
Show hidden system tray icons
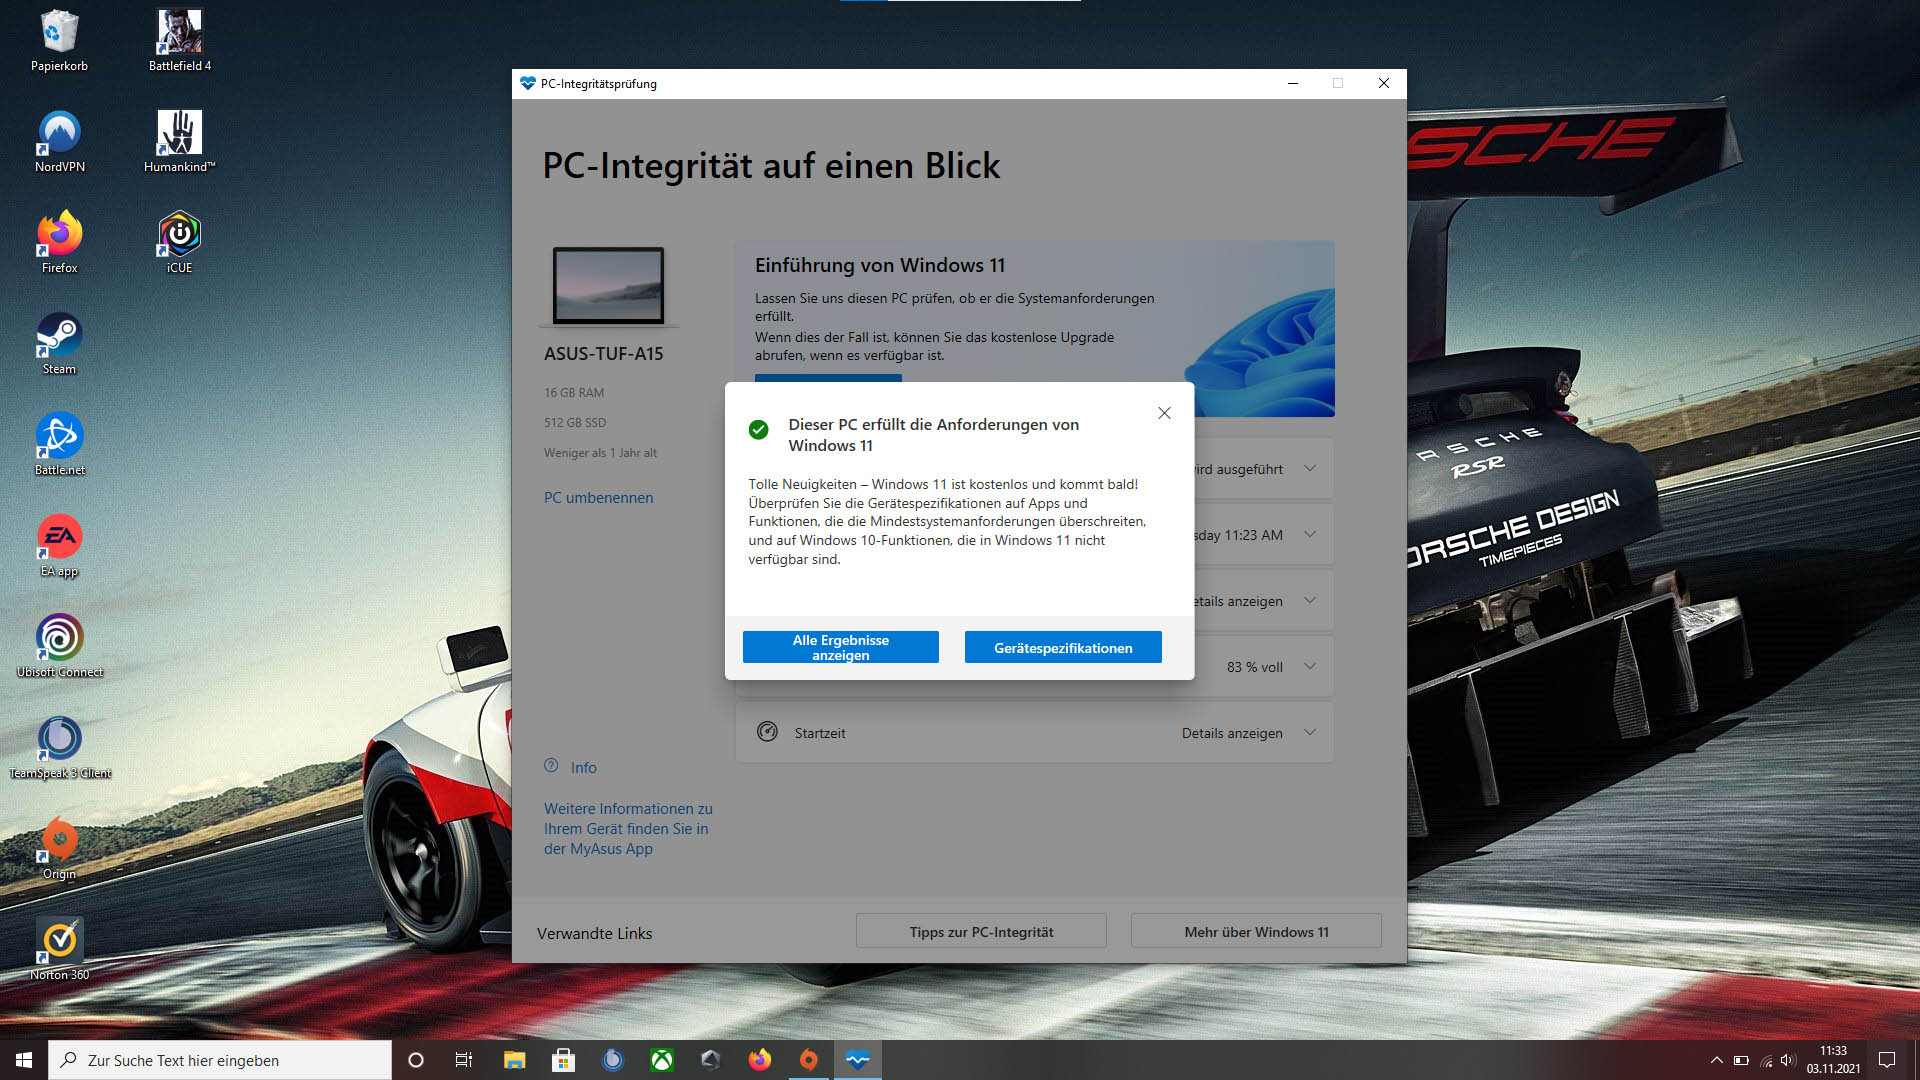[x=1716, y=1060]
